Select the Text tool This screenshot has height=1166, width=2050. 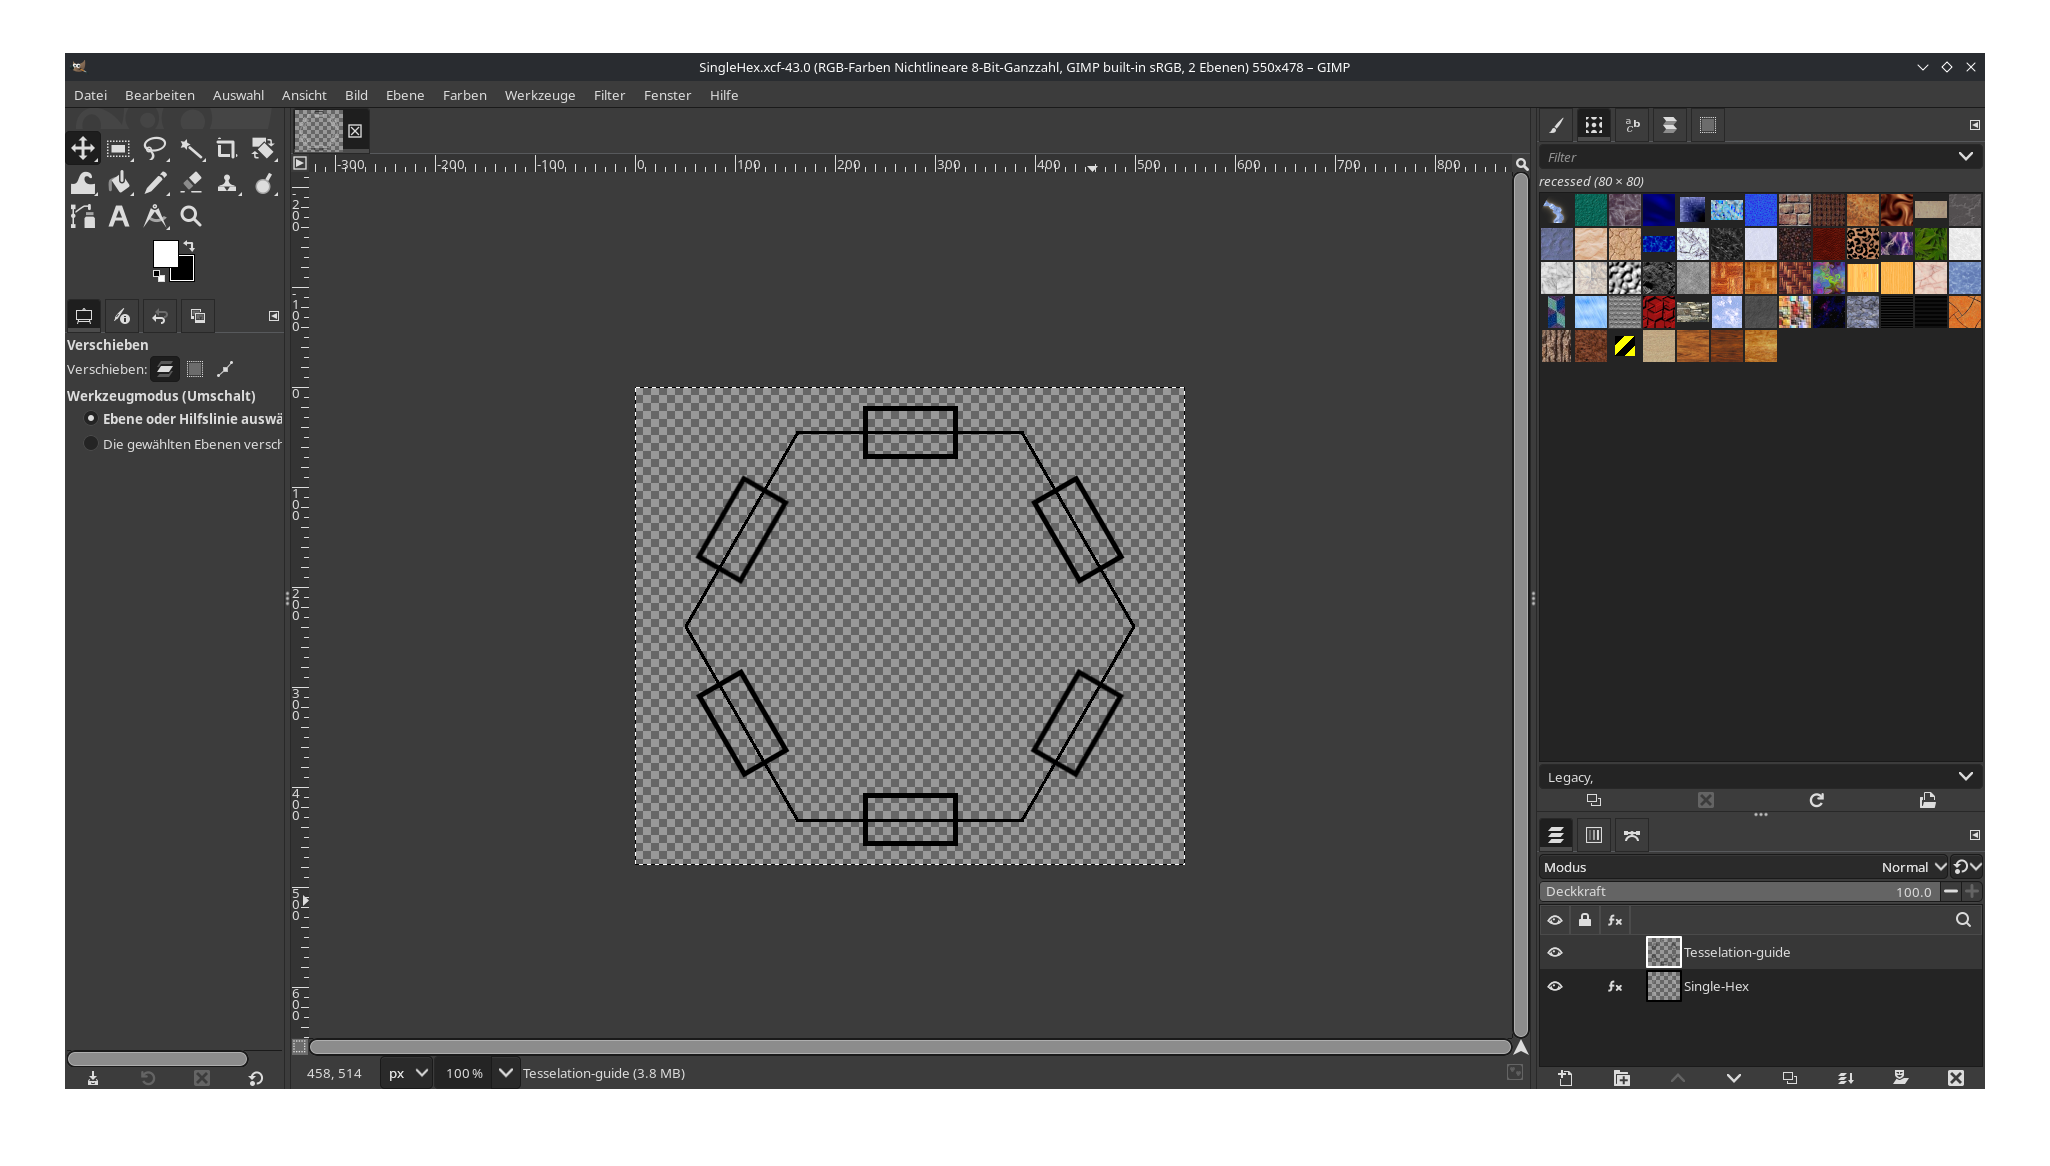click(119, 215)
